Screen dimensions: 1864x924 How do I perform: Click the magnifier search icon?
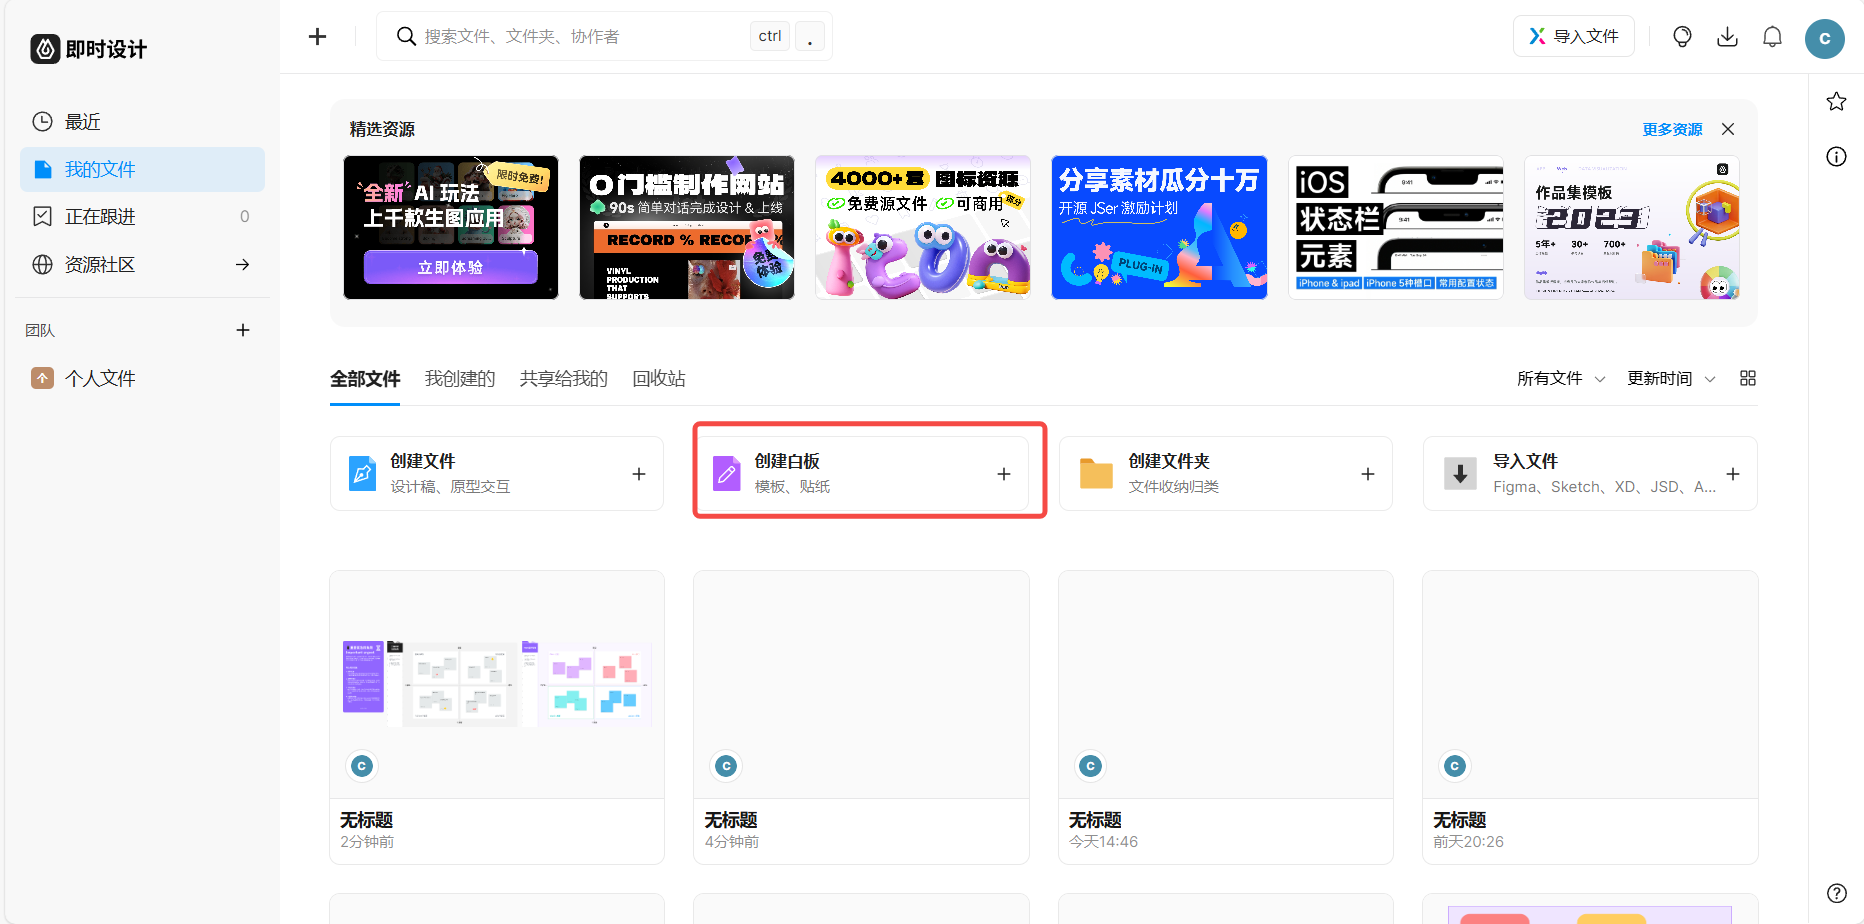406,37
